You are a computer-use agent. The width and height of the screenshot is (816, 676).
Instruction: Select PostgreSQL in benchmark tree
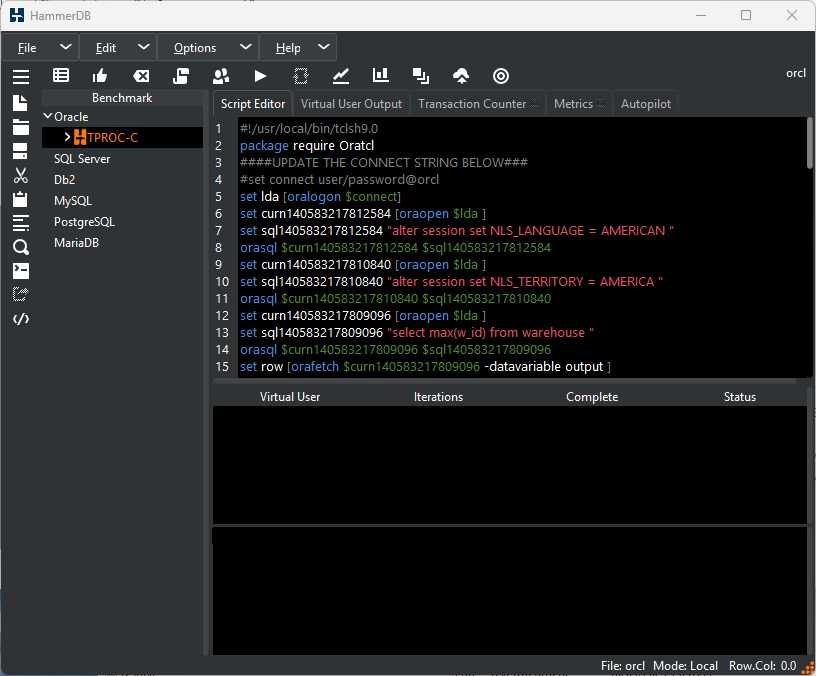point(84,222)
